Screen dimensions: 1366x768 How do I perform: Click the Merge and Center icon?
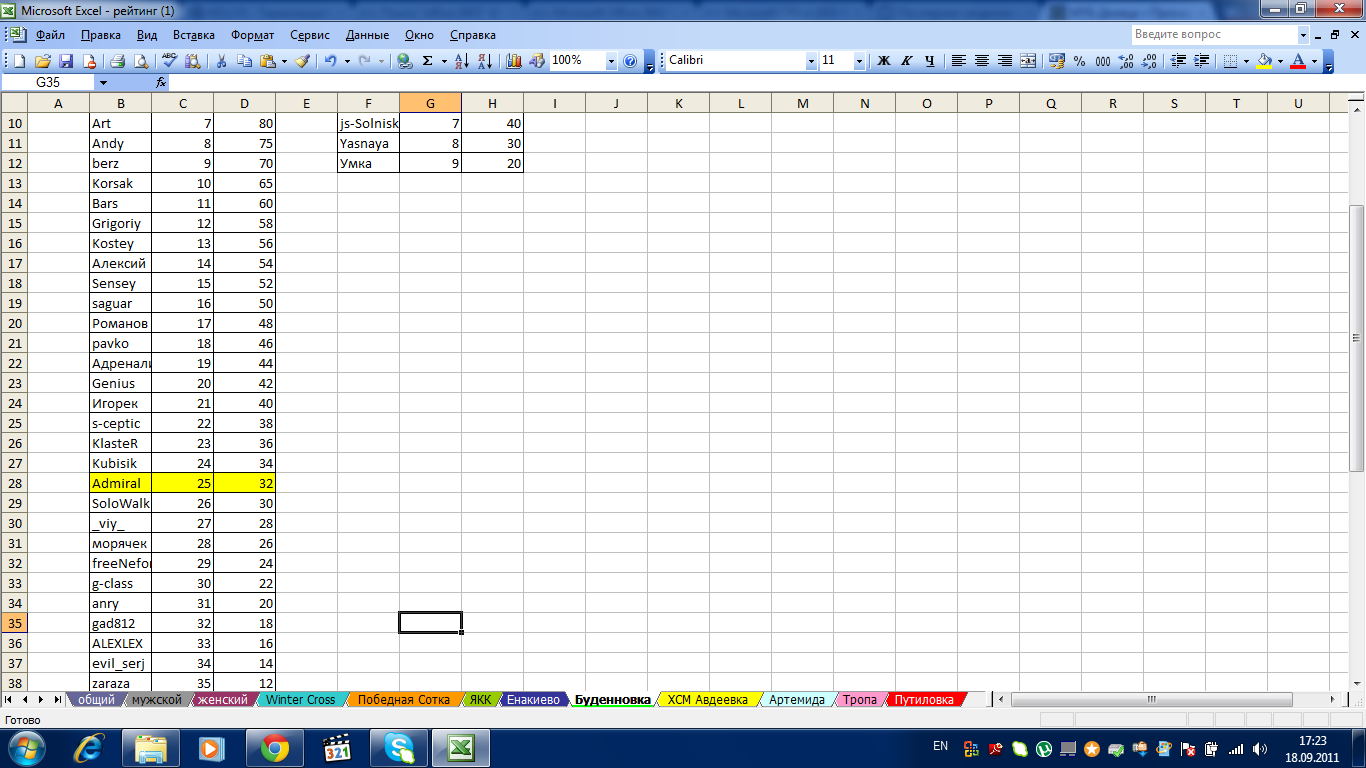click(x=1028, y=61)
